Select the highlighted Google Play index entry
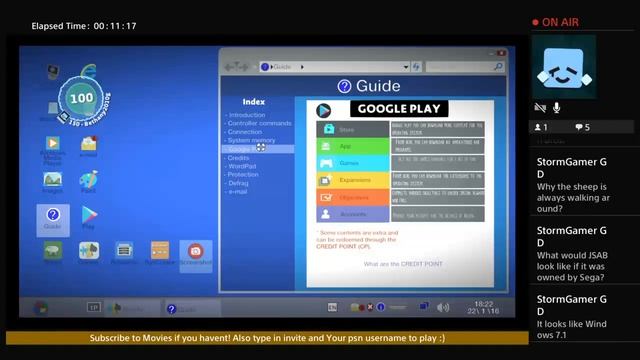Viewport: 640px width, 360px height. (x=258, y=149)
